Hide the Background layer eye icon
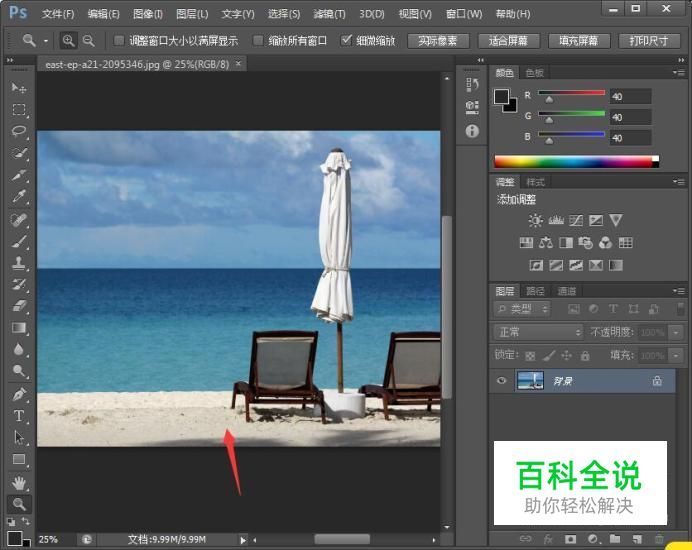The image size is (692, 550). (501, 380)
